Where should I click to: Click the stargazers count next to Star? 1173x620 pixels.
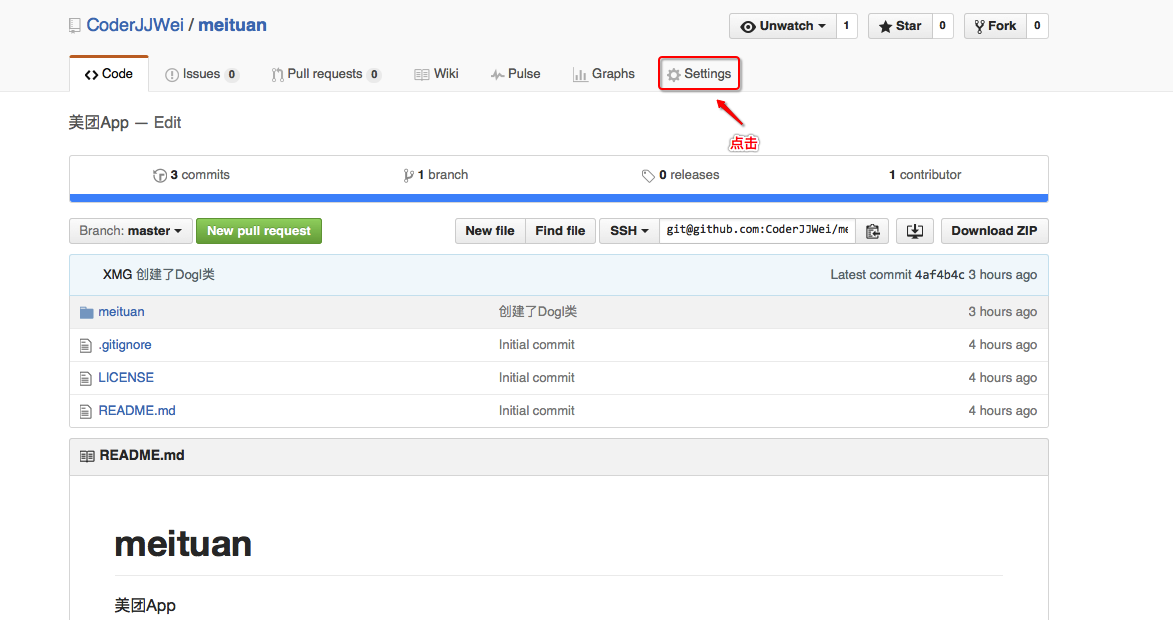click(x=943, y=26)
